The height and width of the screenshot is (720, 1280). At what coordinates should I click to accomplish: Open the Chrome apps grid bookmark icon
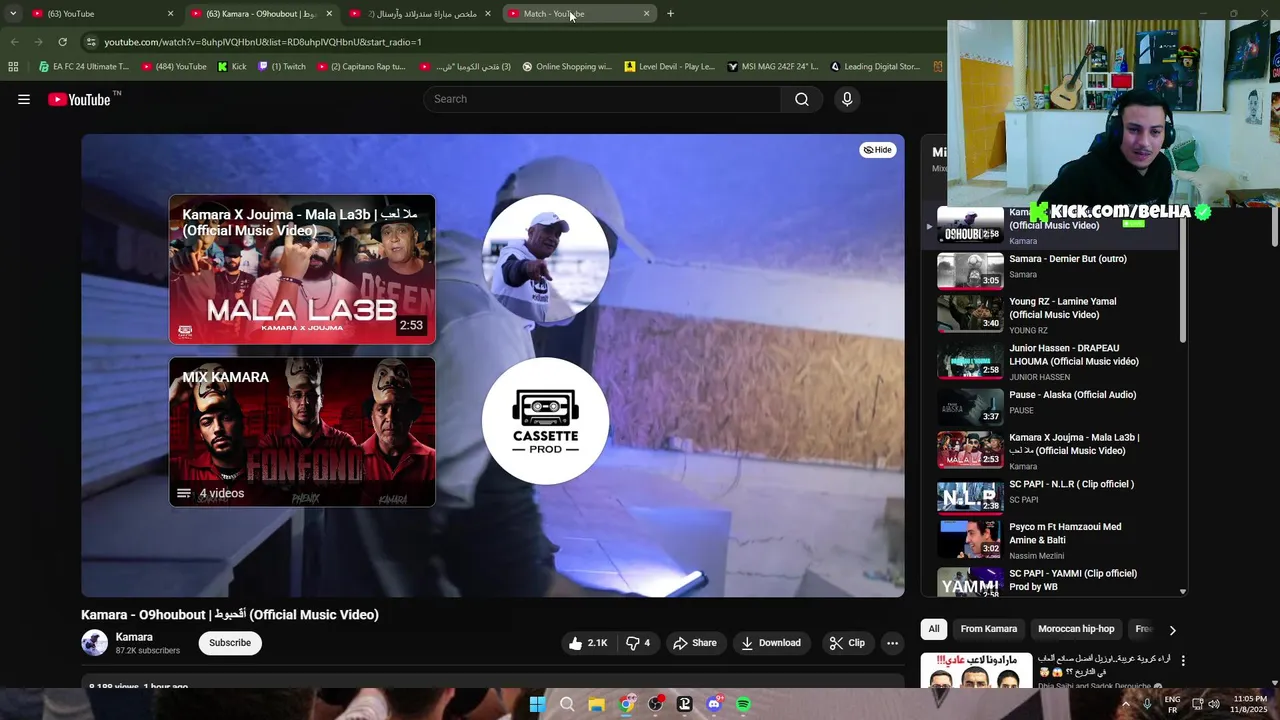[x=13, y=67]
